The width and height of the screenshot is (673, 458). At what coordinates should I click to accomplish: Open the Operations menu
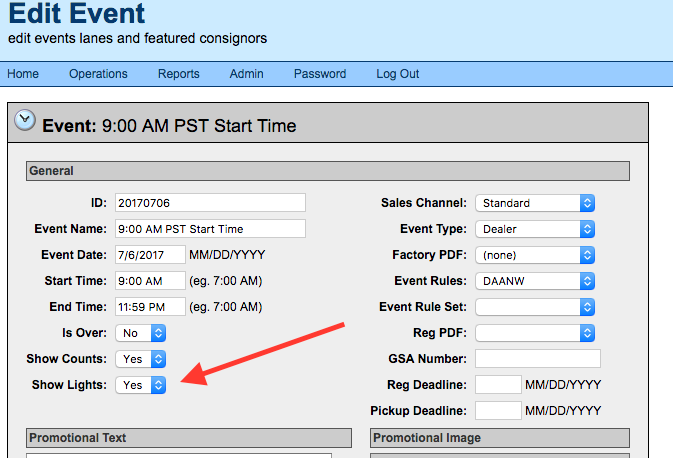point(98,74)
